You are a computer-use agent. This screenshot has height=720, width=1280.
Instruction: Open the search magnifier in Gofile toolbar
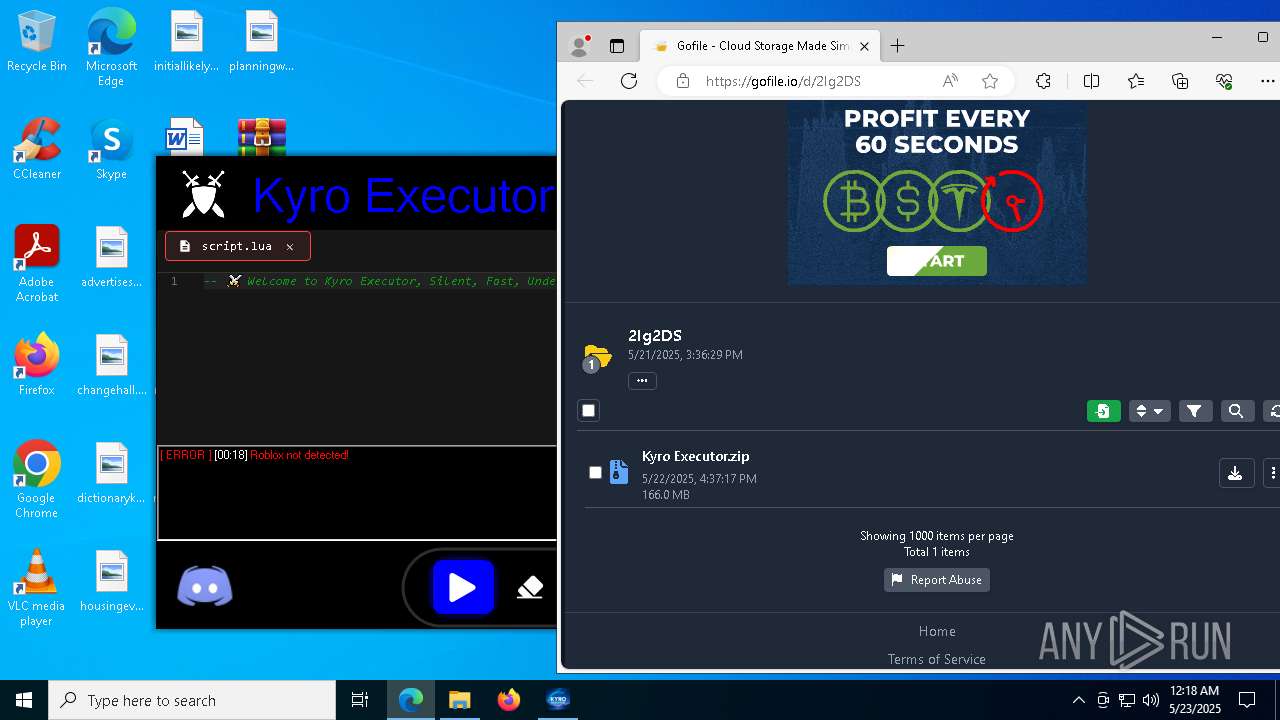1236,411
